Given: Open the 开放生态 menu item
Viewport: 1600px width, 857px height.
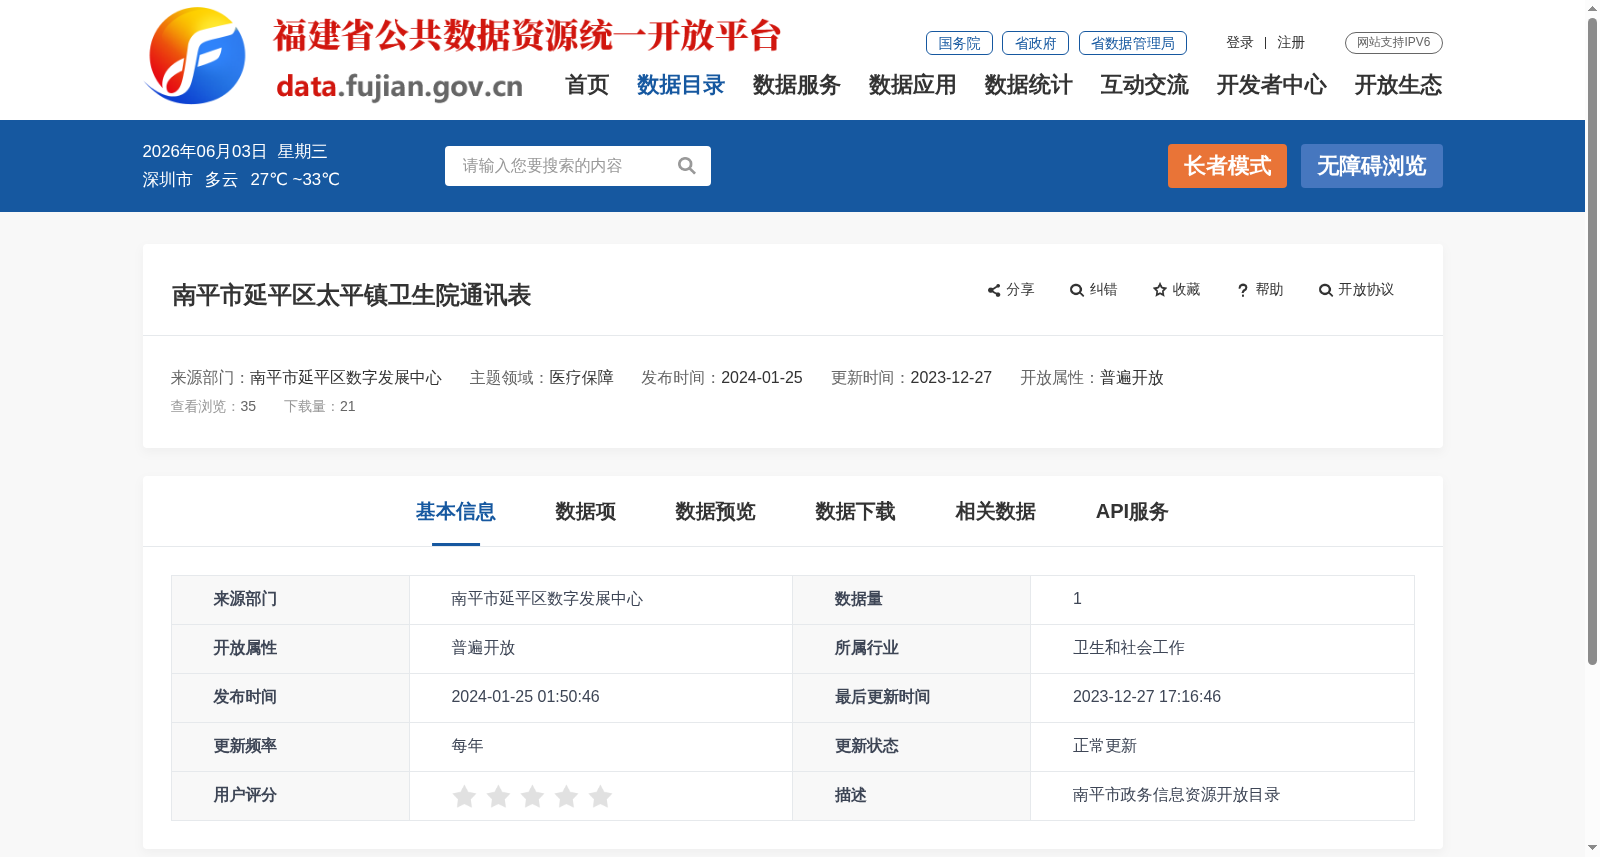Looking at the screenshot, I should [1399, 85].
